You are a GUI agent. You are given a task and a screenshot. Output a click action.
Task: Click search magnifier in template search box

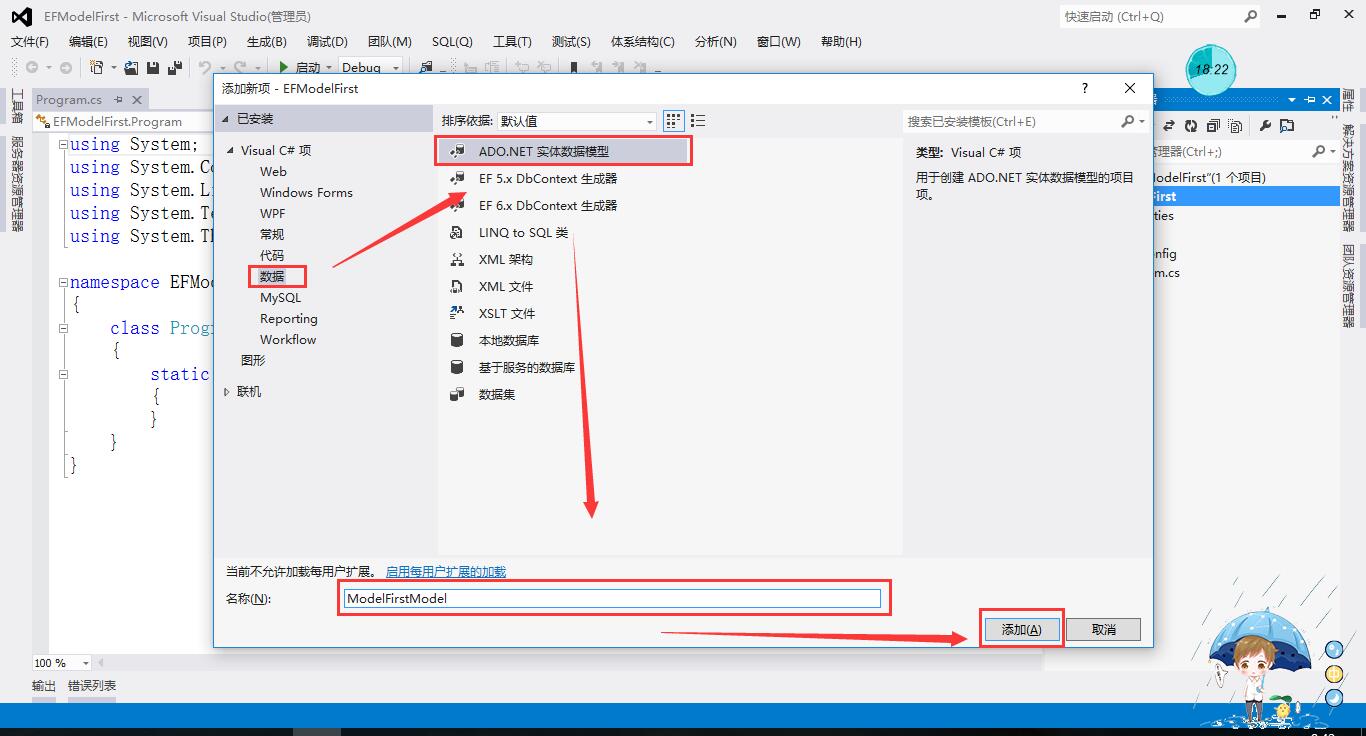(1128, 121)
